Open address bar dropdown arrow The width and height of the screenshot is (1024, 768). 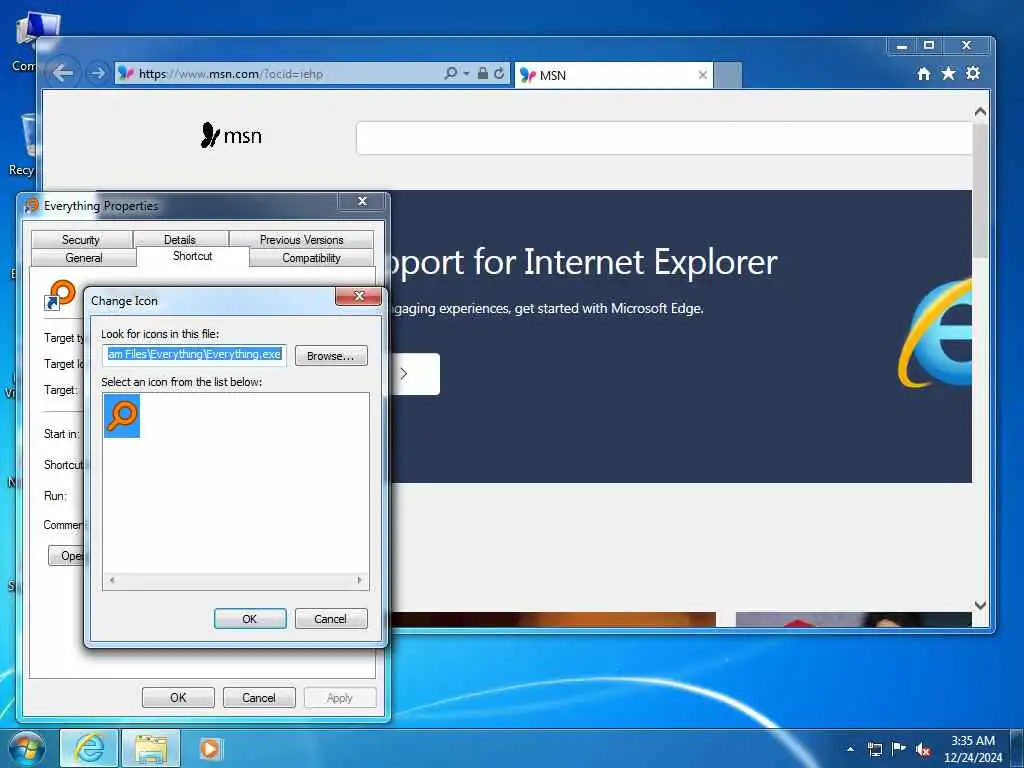(466, 73)
